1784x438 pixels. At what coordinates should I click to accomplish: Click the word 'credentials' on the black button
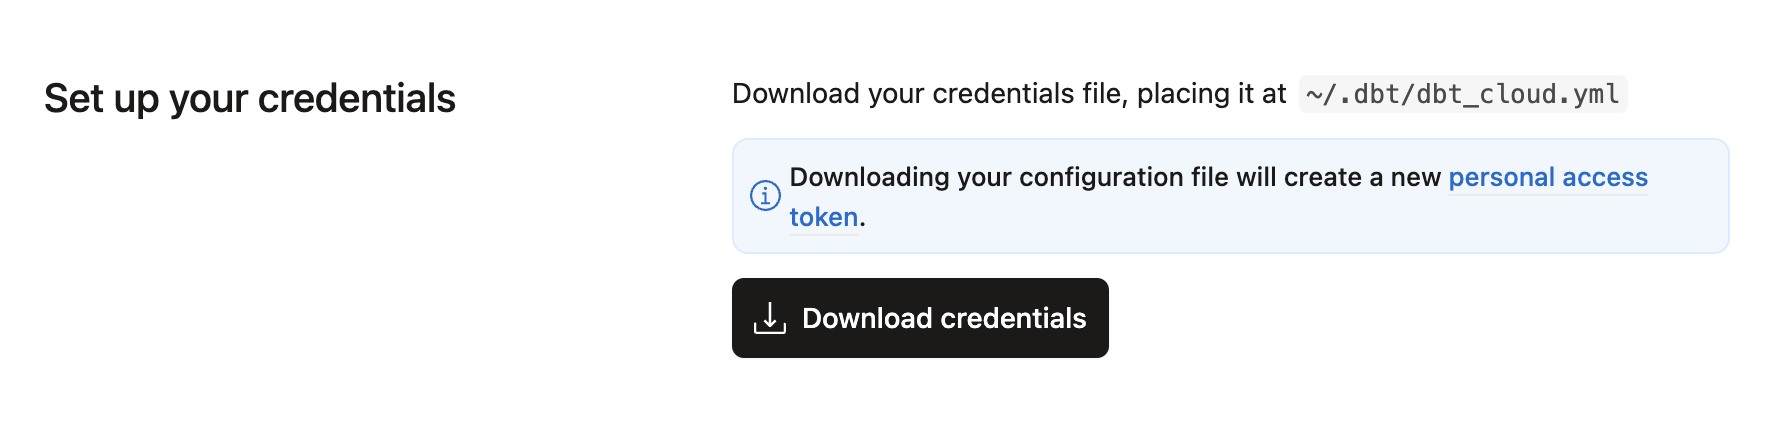tap(1014, 318)
